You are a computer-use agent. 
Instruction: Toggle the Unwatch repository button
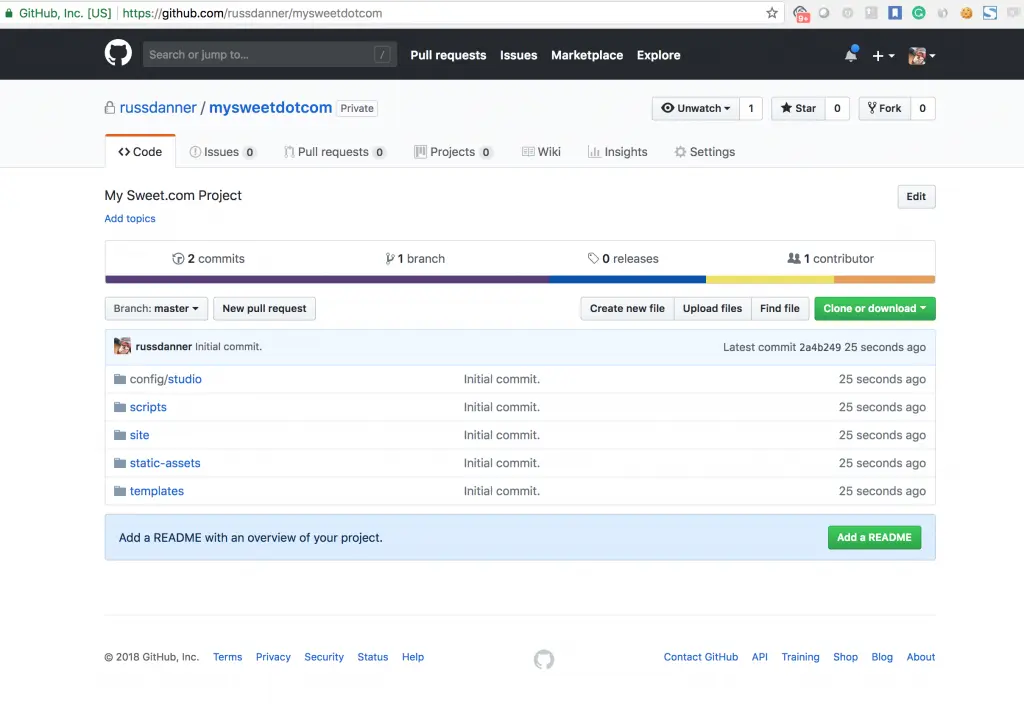pyautogui.click(x=695, y=108)
